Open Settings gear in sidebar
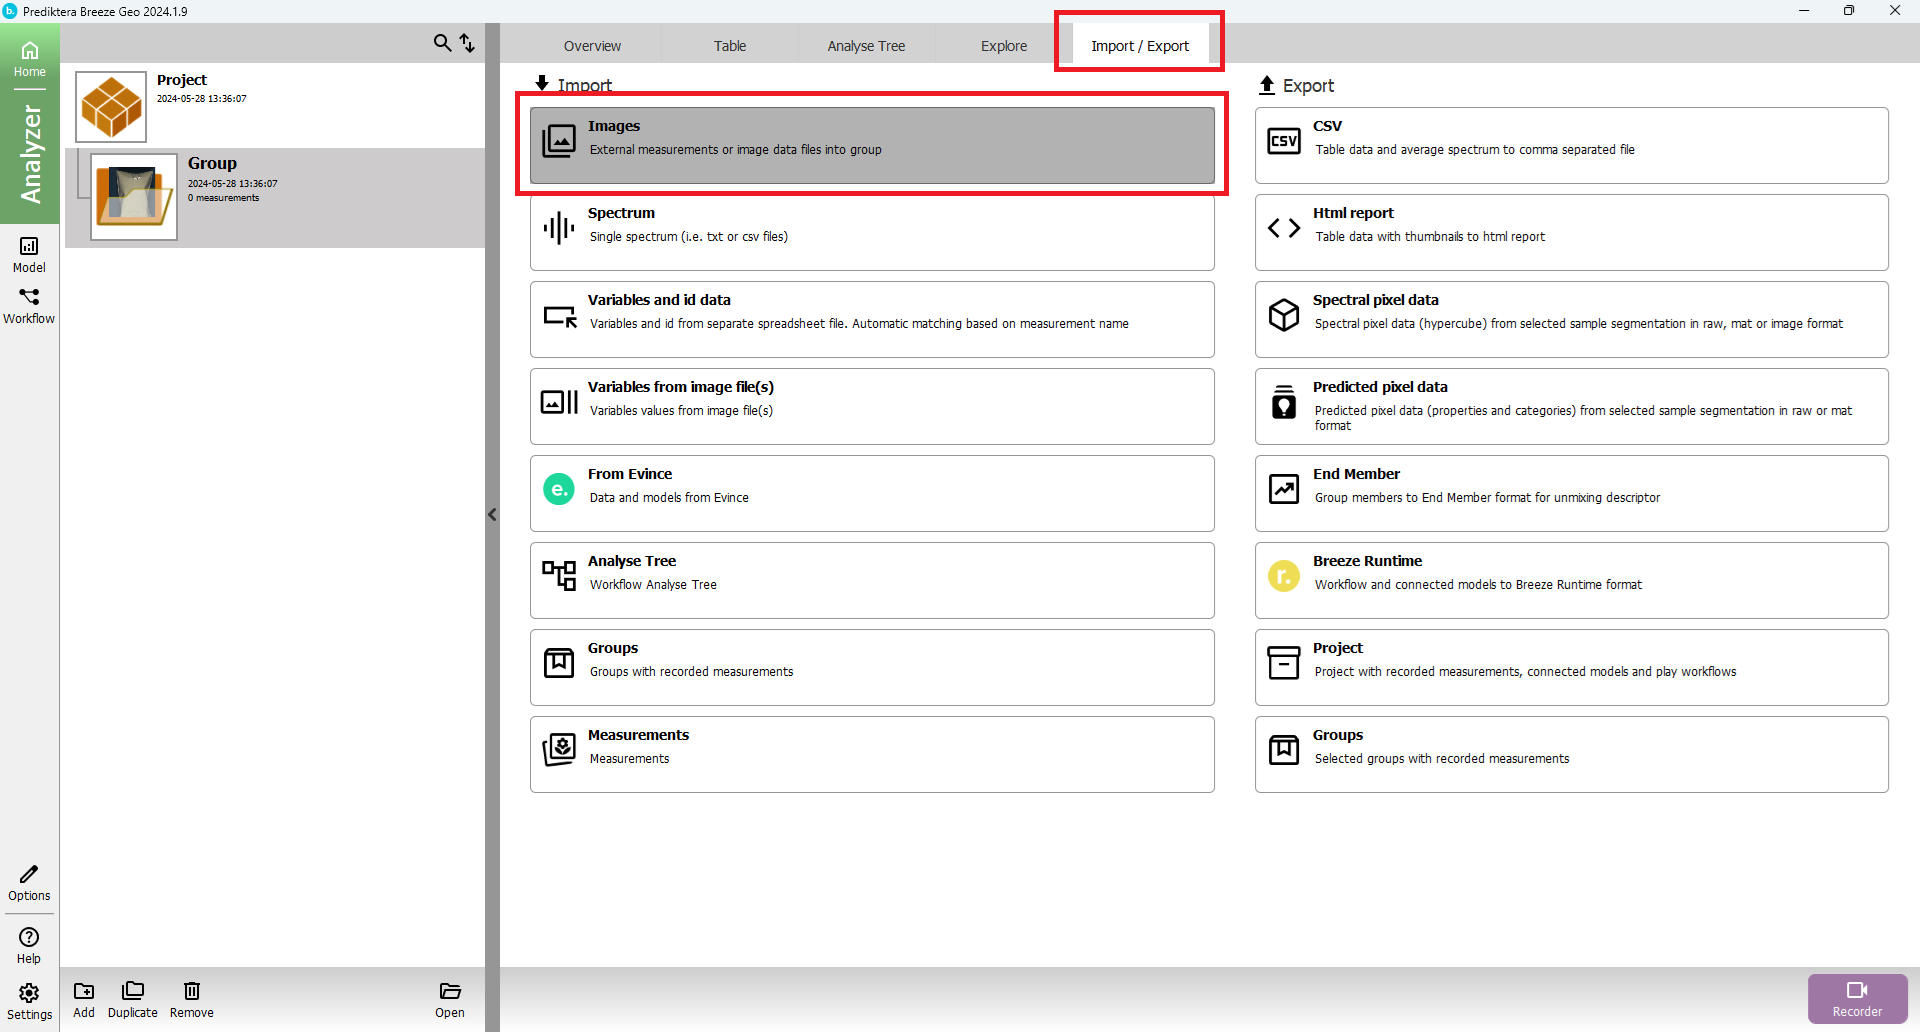 pyautogui.click(x=29, y=1001)
